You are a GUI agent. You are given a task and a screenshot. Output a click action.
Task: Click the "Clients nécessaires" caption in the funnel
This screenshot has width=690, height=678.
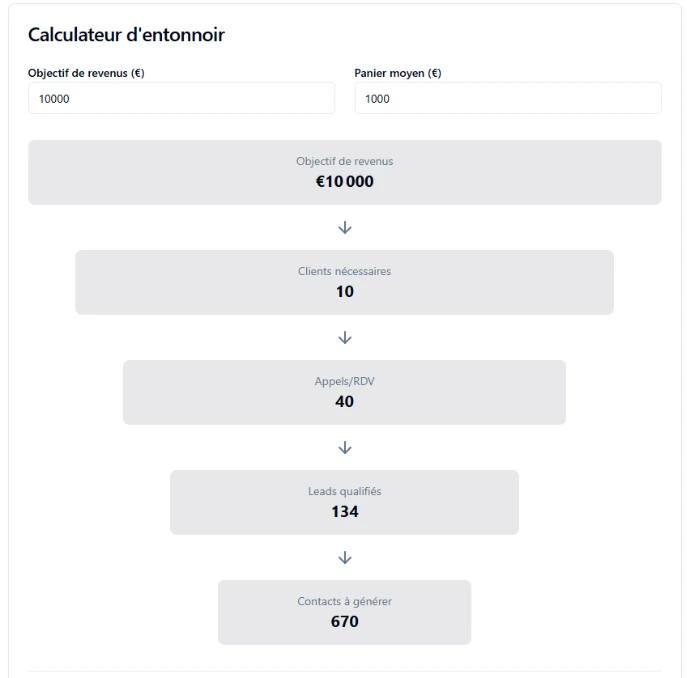tap(345, 271)
